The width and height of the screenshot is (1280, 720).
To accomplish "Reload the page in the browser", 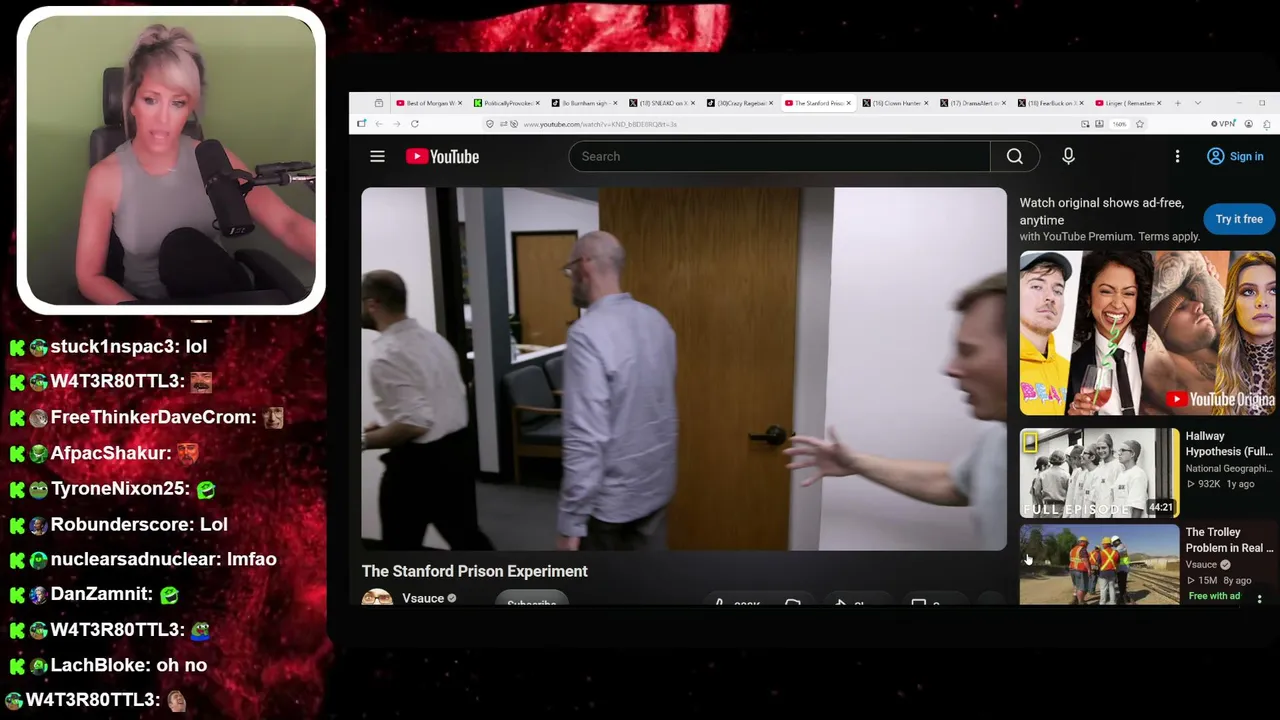I will tap(414, 124).
